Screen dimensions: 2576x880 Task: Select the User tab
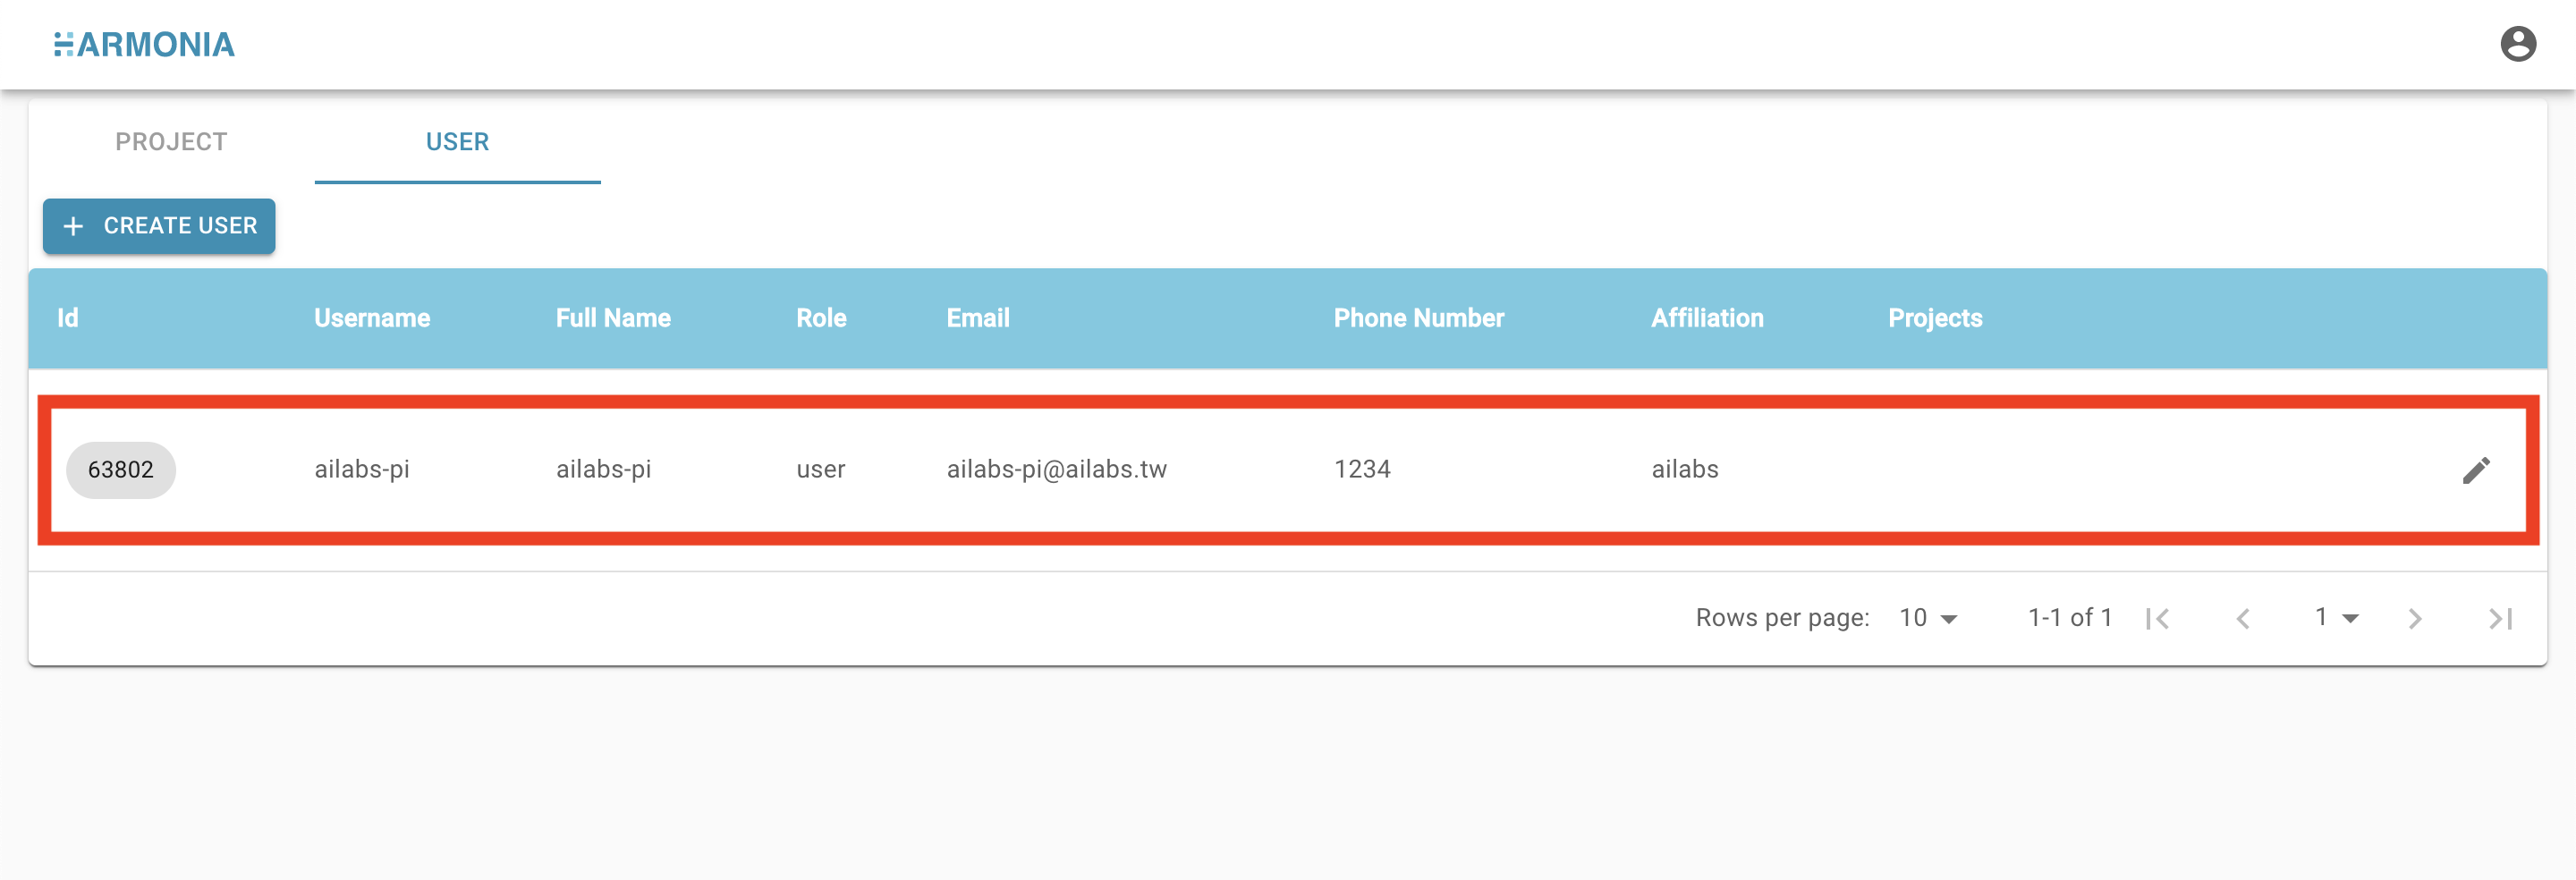tap(457, 141)
